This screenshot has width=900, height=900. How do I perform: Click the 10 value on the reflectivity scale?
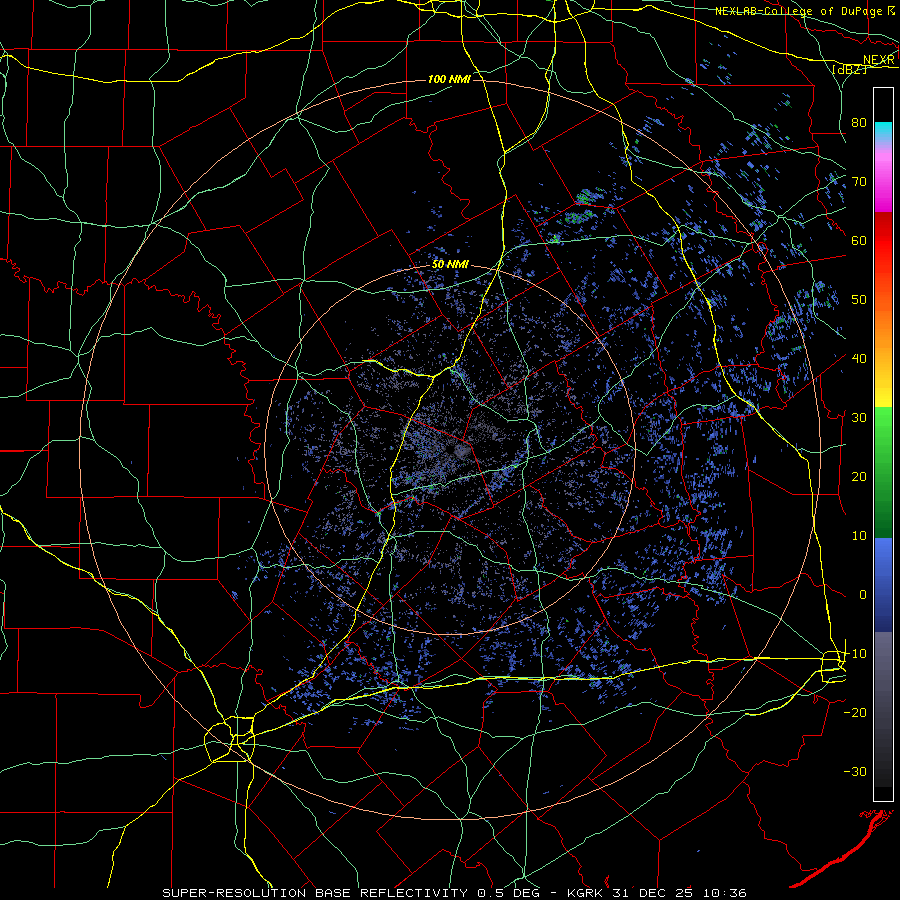(859, 536)
